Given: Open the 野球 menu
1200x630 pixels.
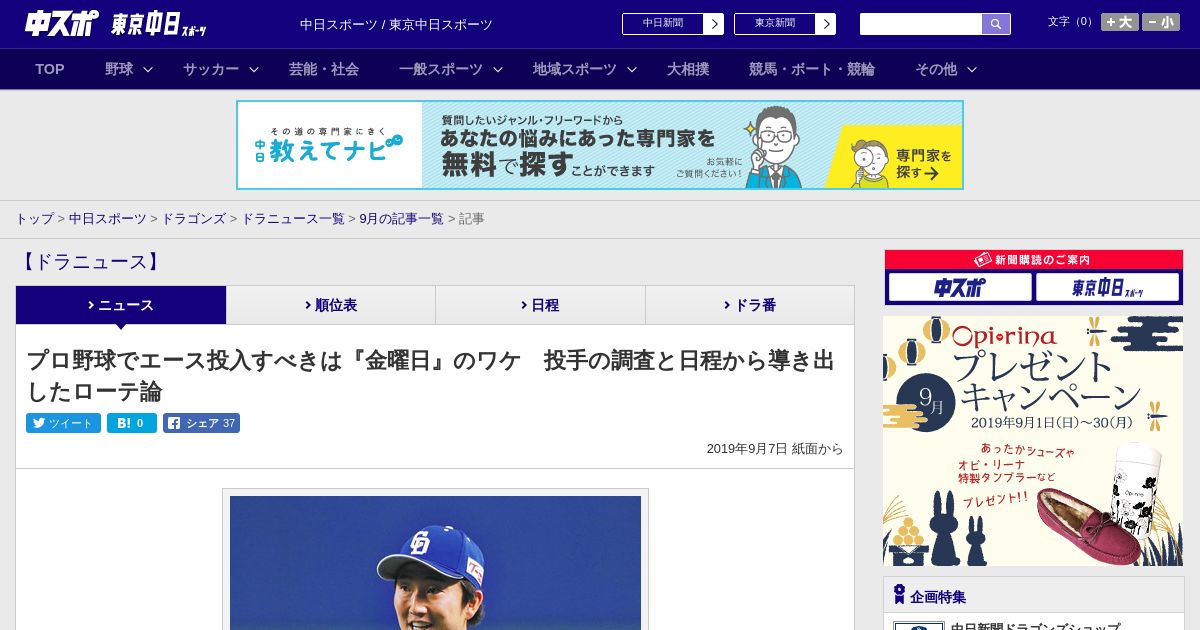Looking at the screenshot, I should click(x=119, y=69).
